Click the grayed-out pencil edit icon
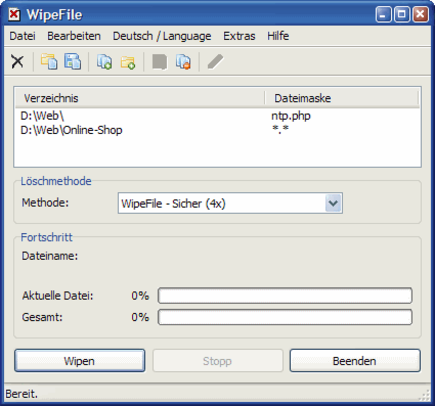 click(x=215, y=62)
